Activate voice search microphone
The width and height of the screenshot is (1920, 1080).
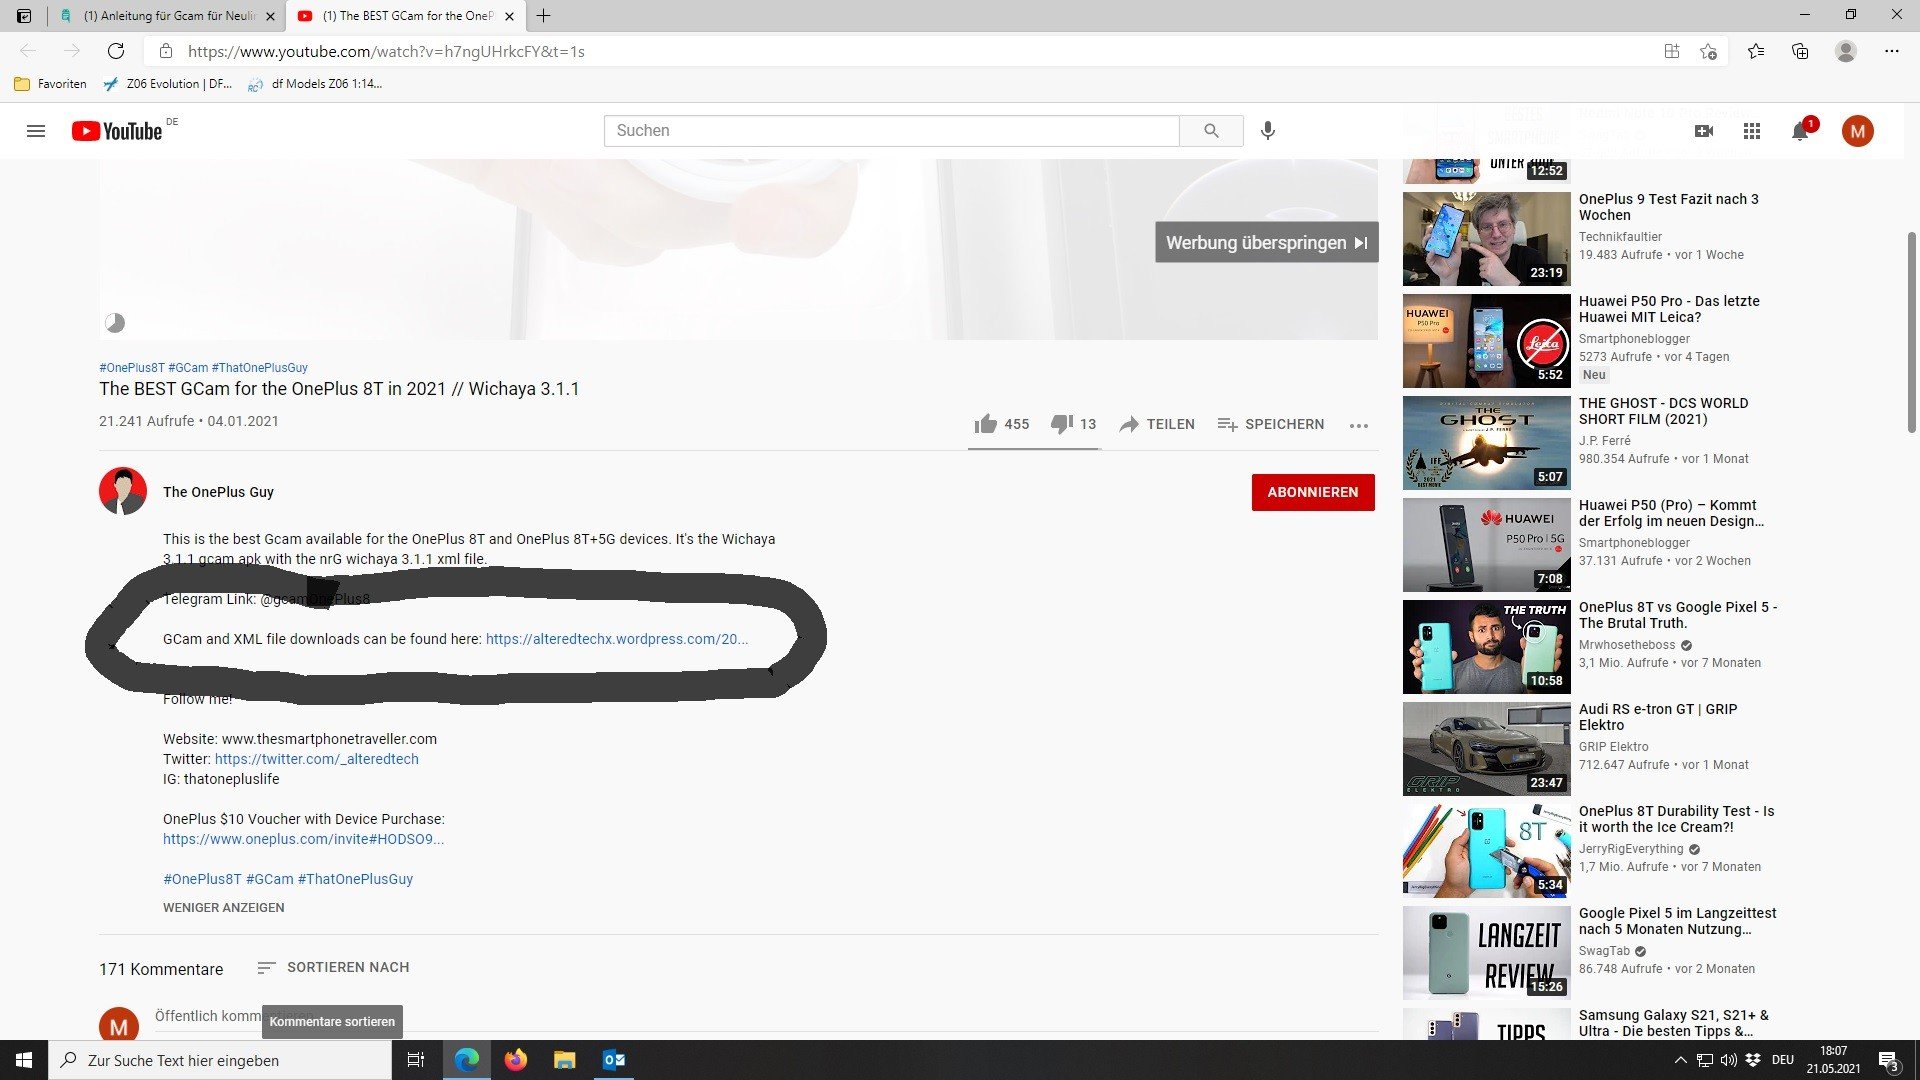pyautogui.click(x=1267, y=131)
